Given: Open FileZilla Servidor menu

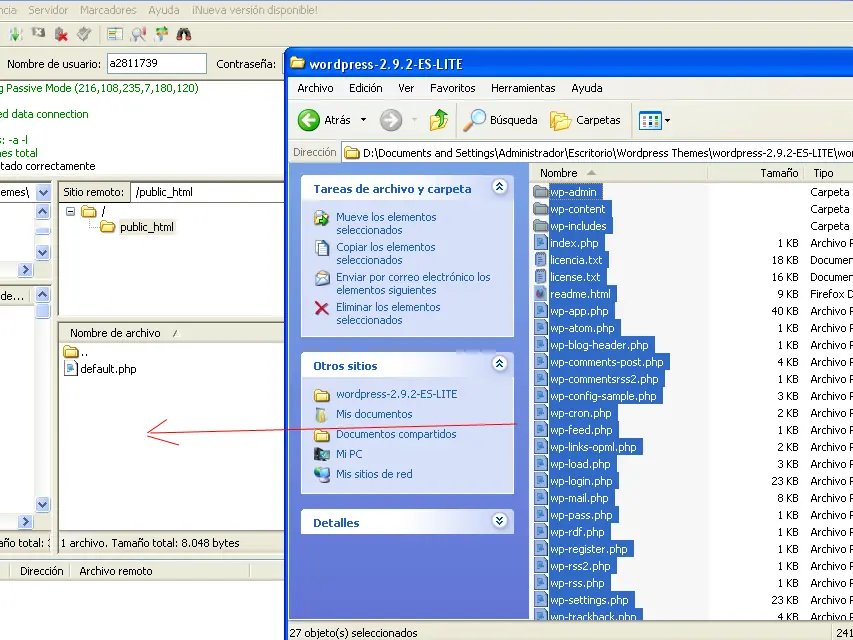Looking at the screenshot, I should 48,10.
